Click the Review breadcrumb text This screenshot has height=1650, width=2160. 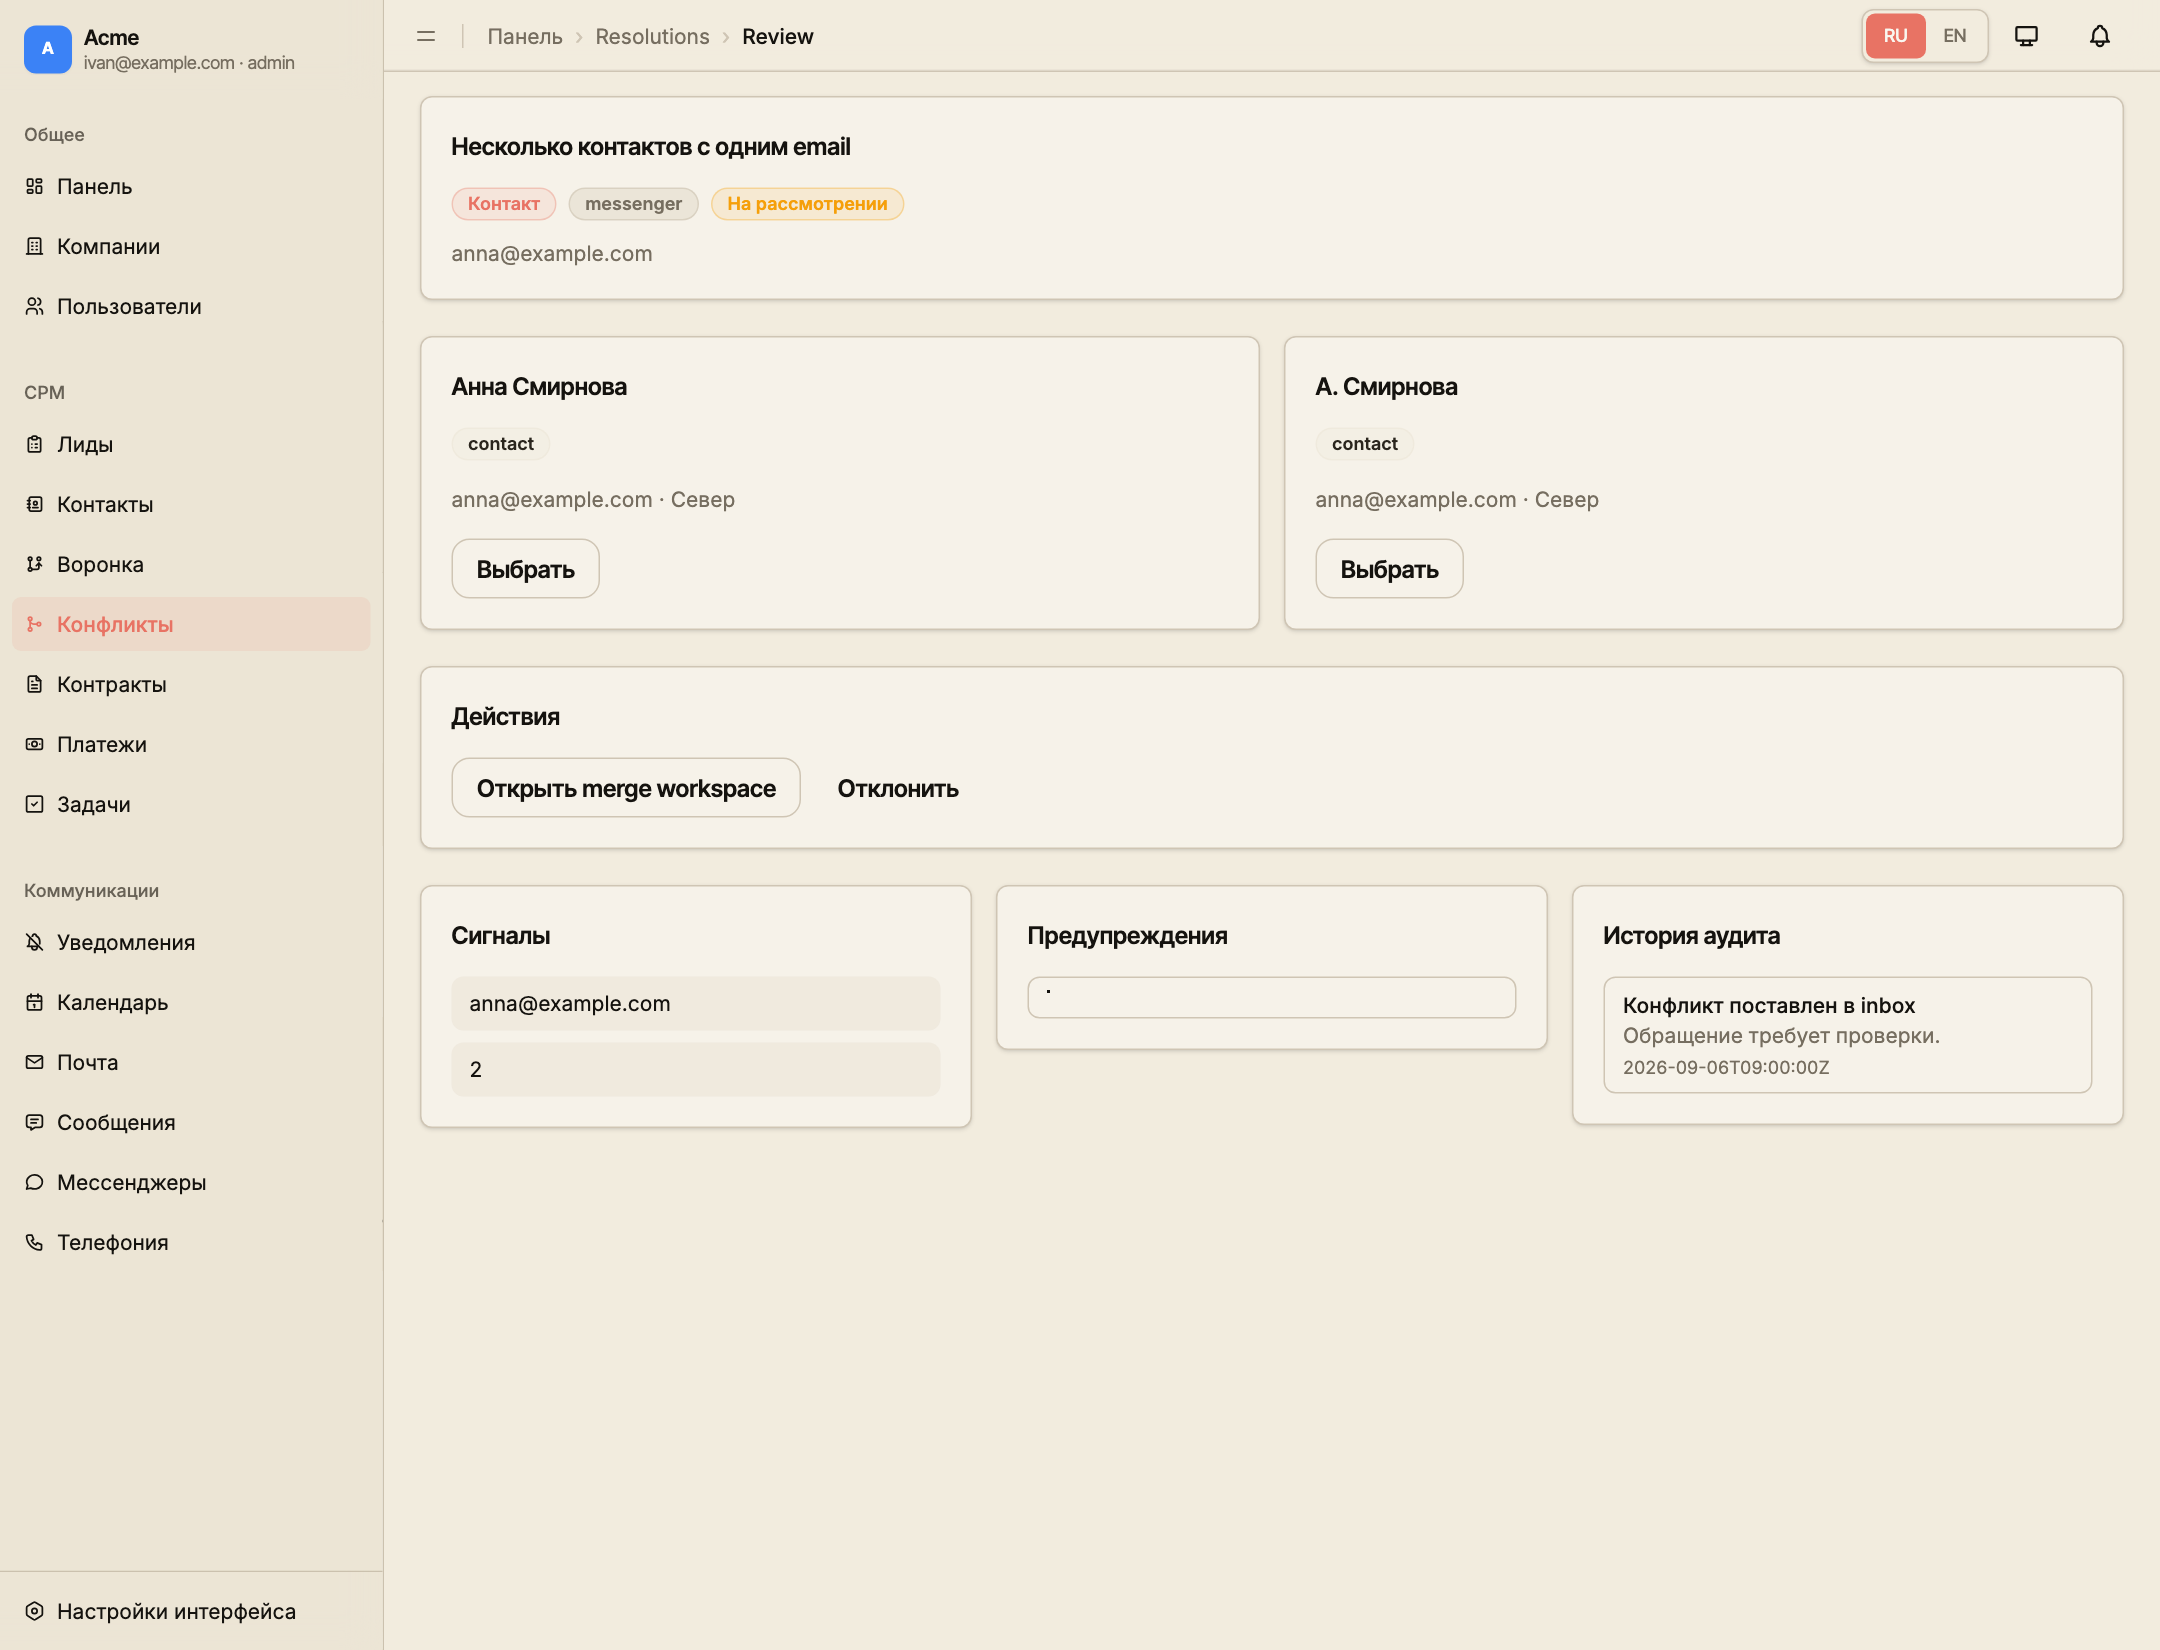click(x=778, y=37)
